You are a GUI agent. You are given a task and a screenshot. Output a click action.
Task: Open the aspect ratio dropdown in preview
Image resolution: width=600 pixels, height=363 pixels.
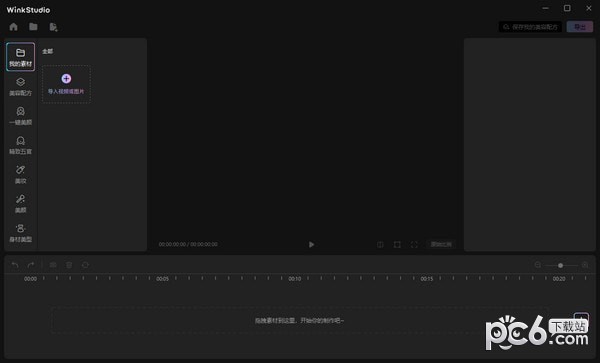(441, 244)
